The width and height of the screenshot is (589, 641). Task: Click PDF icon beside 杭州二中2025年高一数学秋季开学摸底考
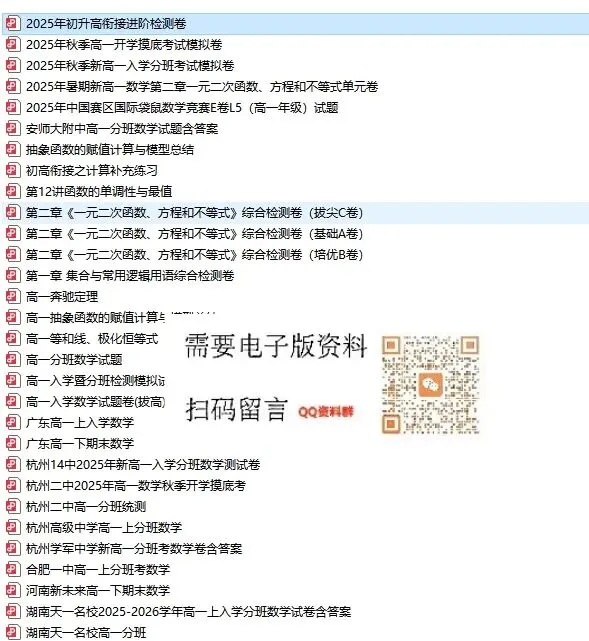[13, 485]
